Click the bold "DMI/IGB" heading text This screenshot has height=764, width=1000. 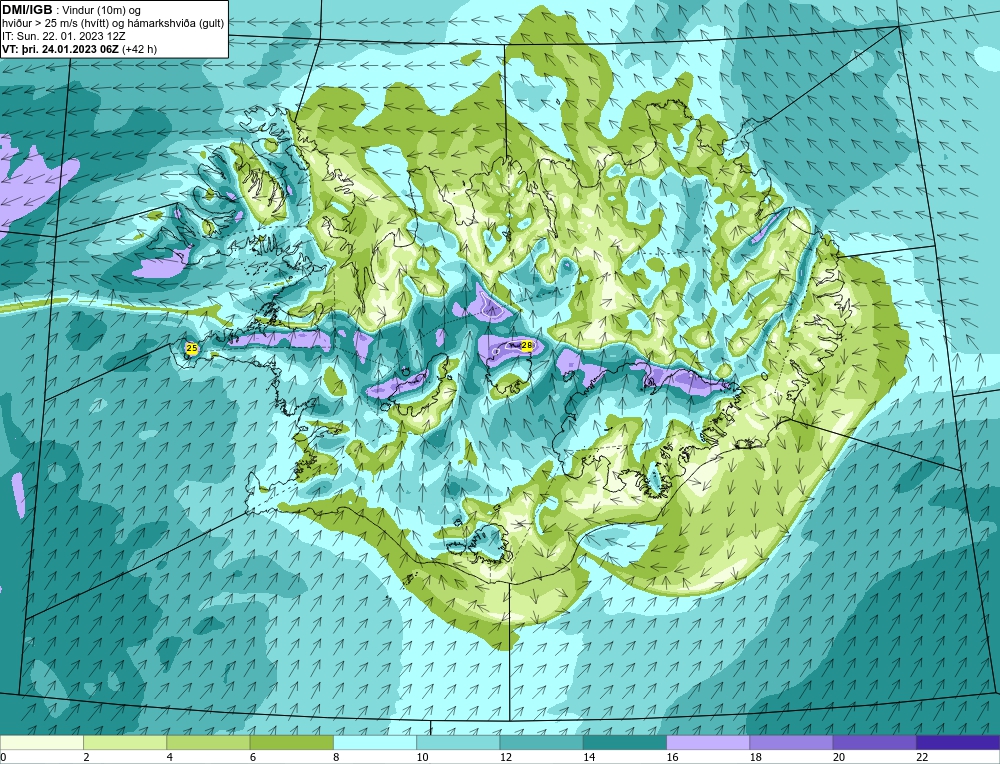coord(27,10)
